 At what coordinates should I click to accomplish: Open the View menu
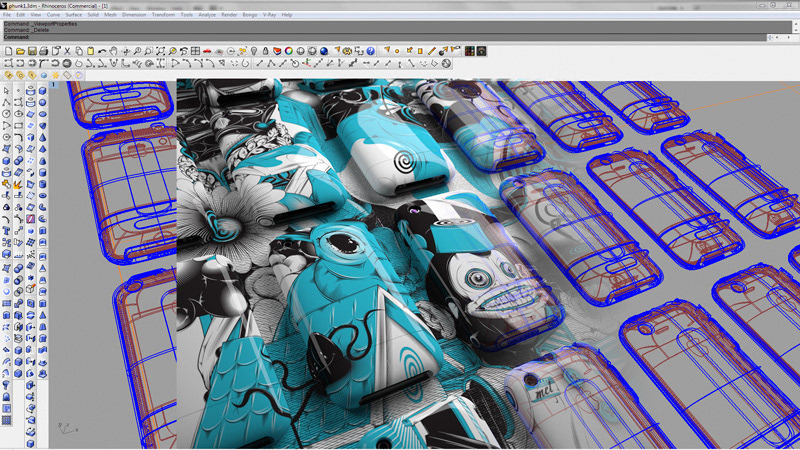[x=36, y=15]
